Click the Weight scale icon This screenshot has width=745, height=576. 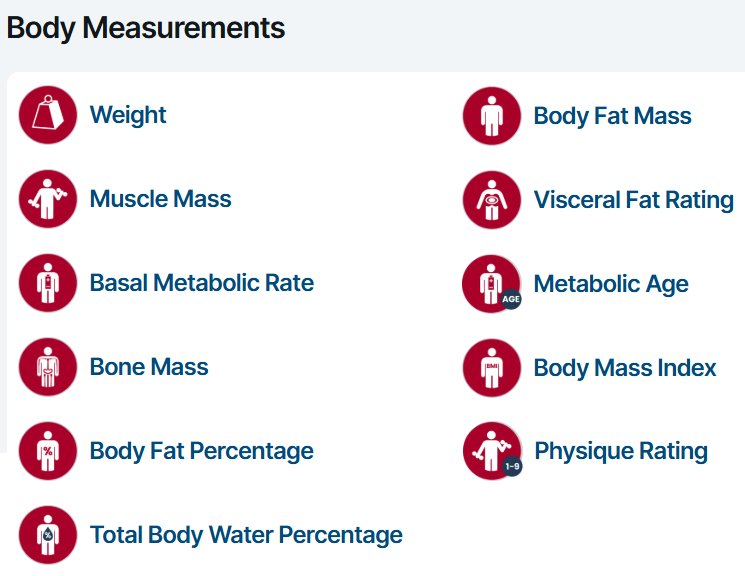tap(47, 115)
